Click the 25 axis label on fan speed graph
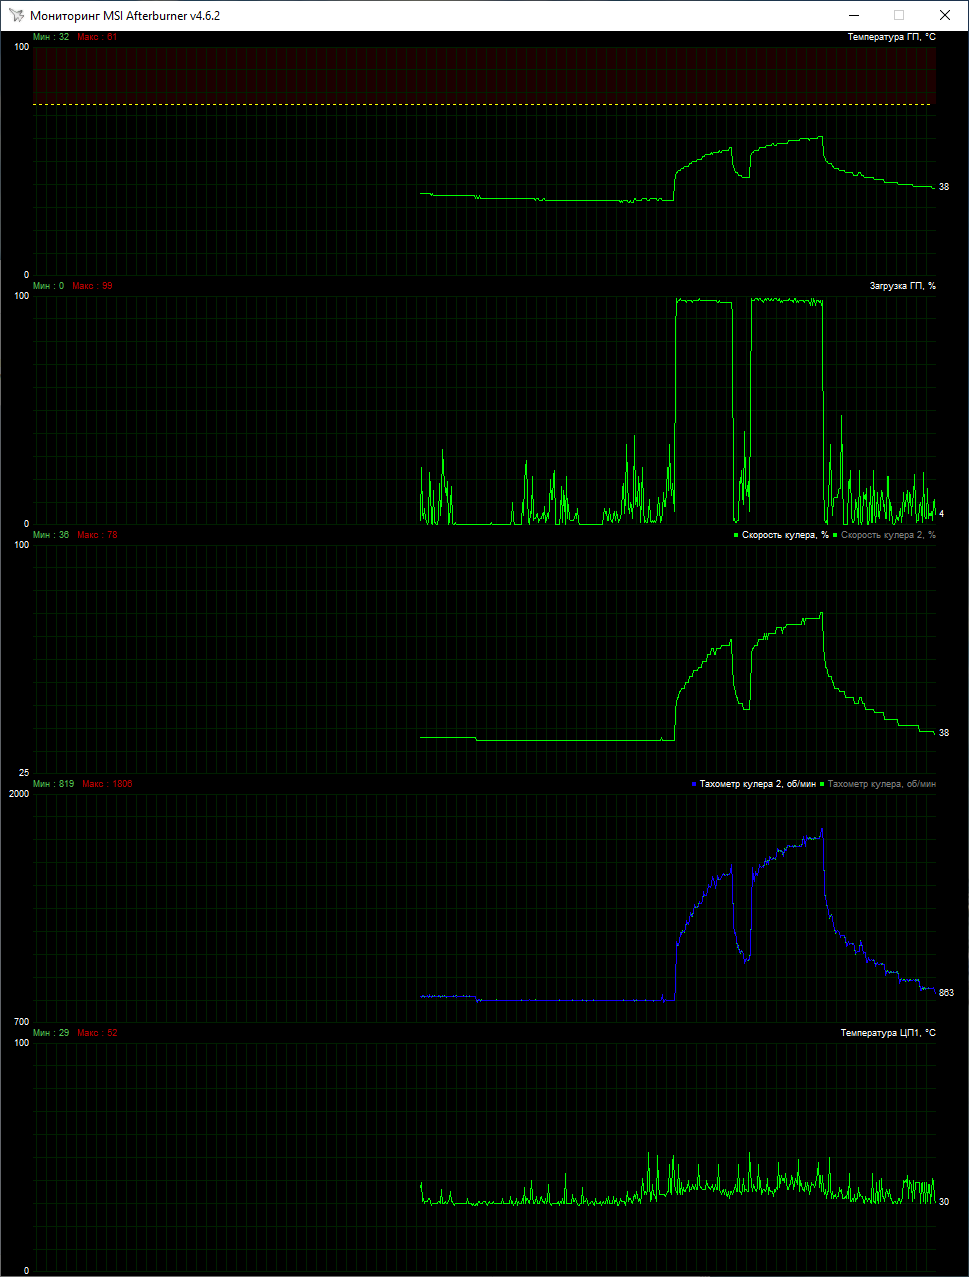The height and width of the screenshot is (1277, 969). [x=24, y=773]
